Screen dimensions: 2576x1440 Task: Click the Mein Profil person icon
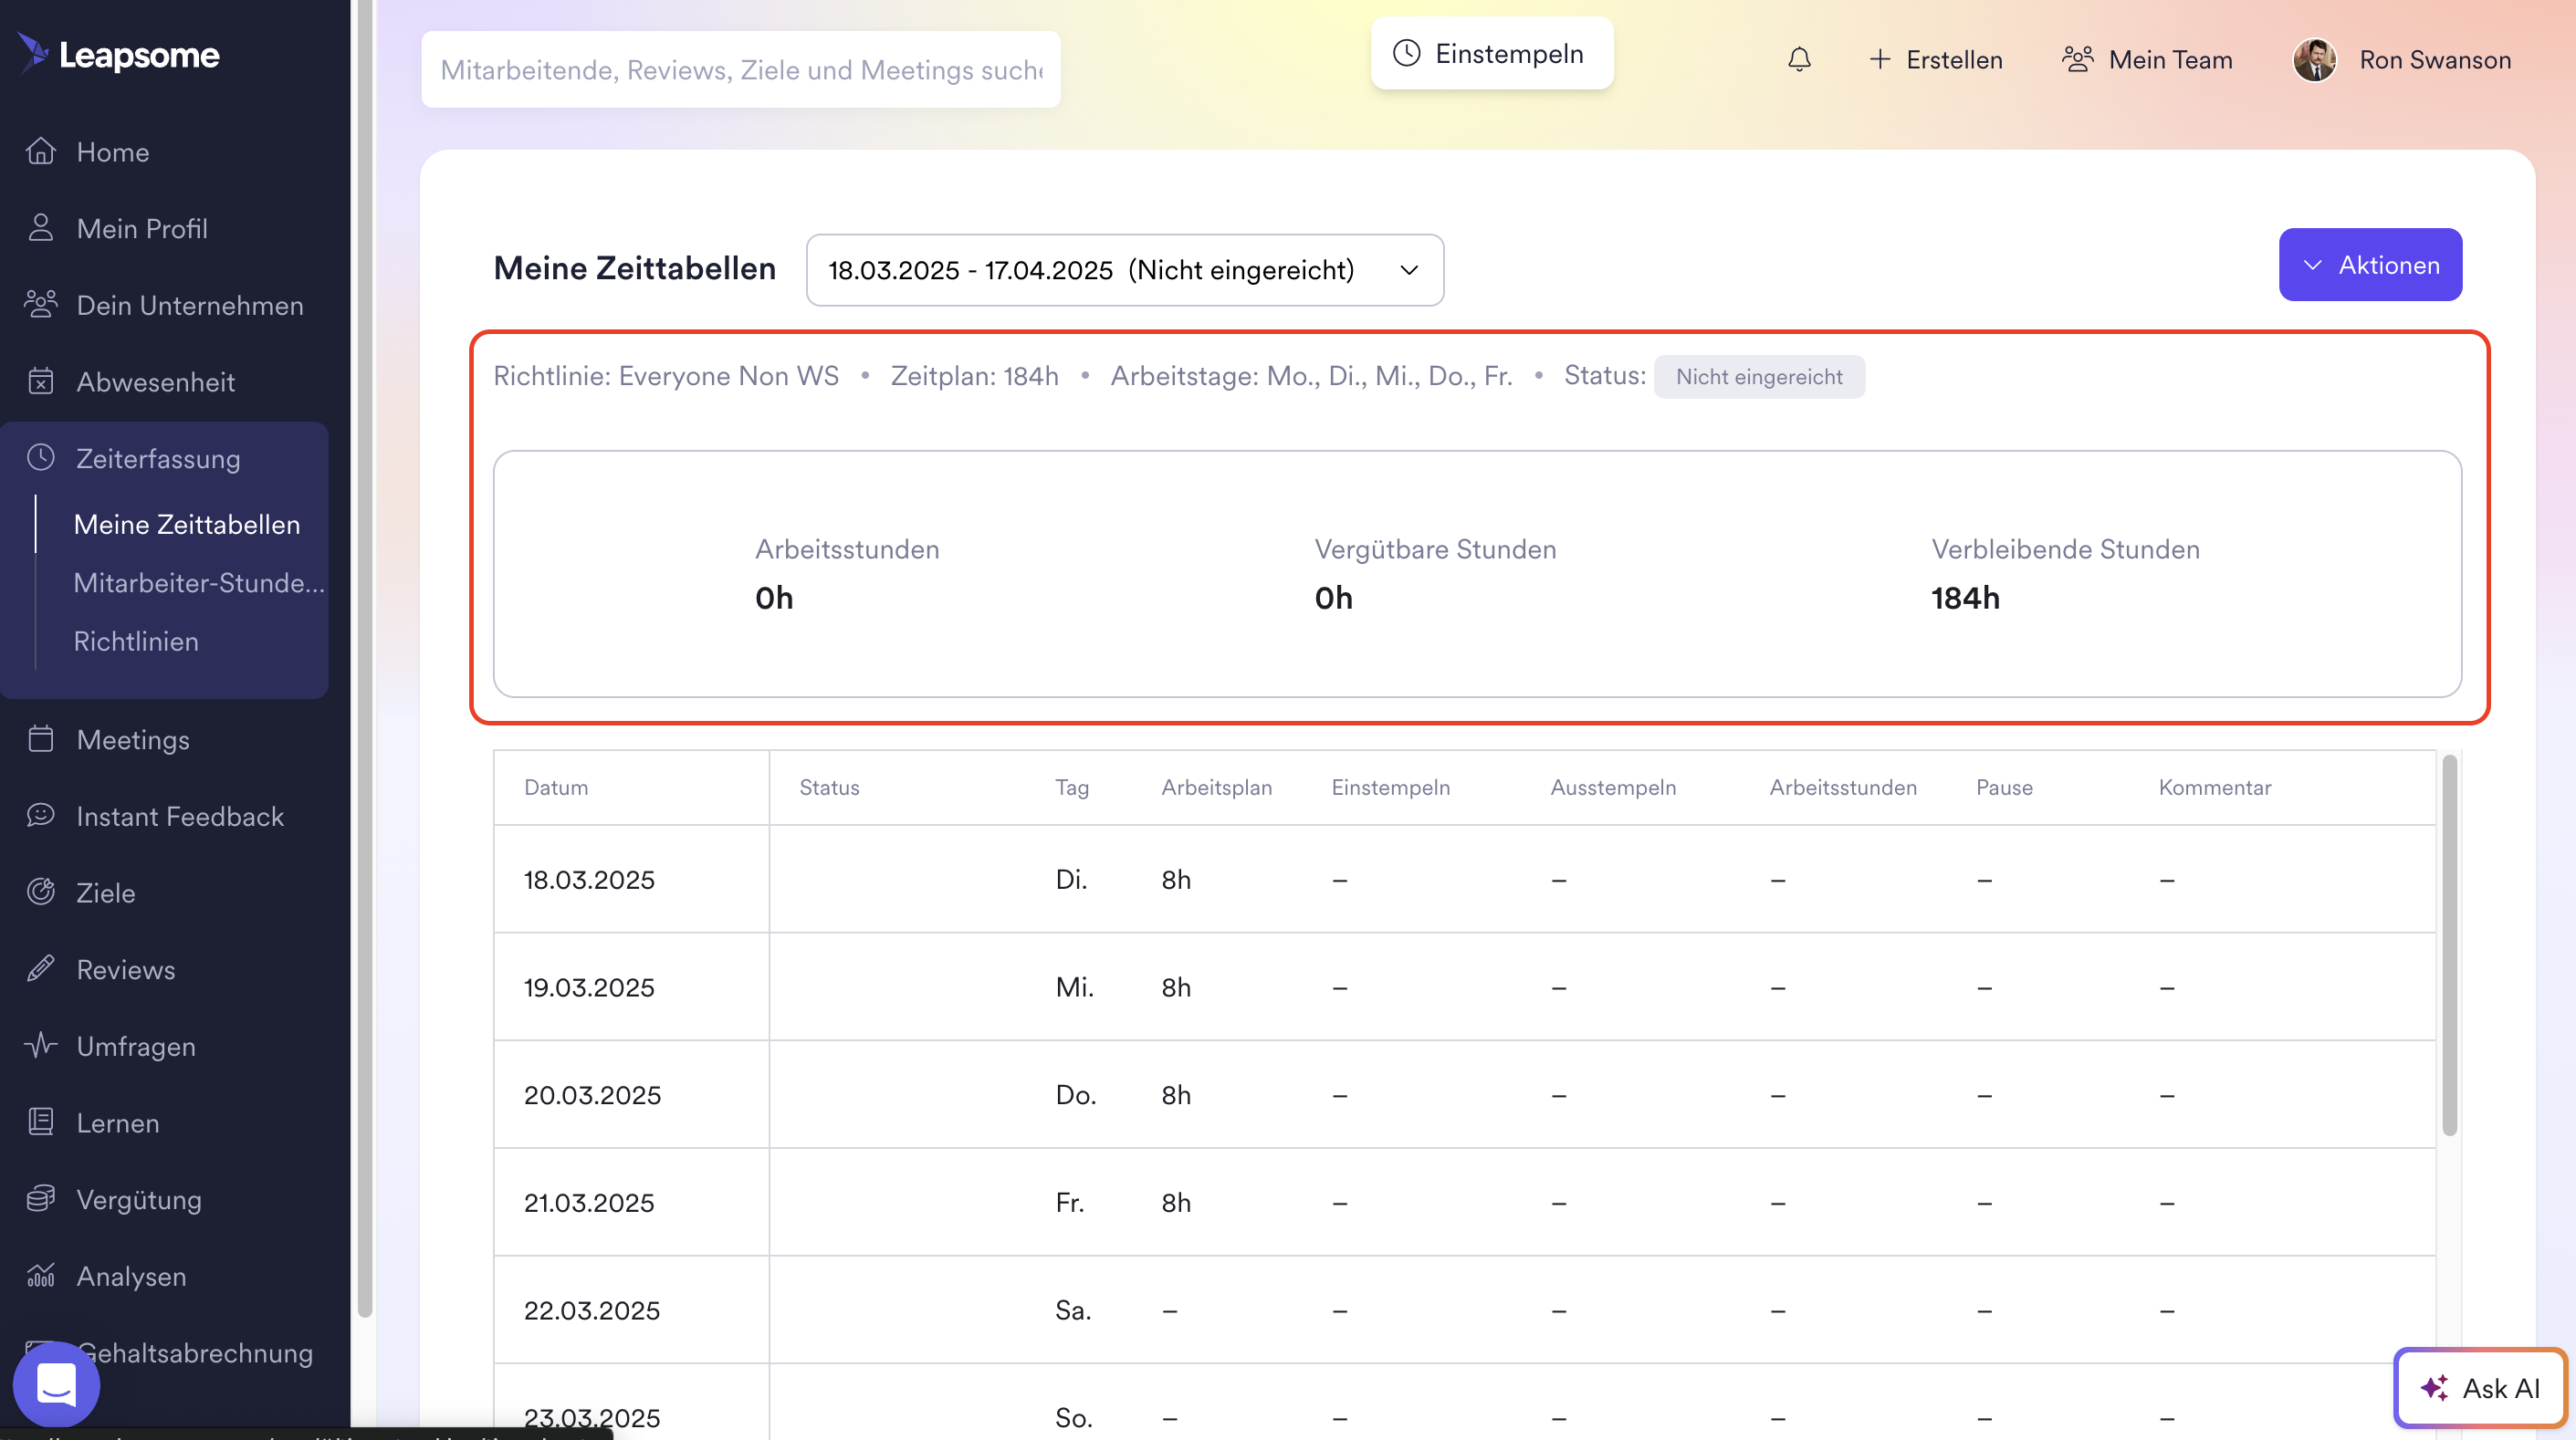click(41, 228)
